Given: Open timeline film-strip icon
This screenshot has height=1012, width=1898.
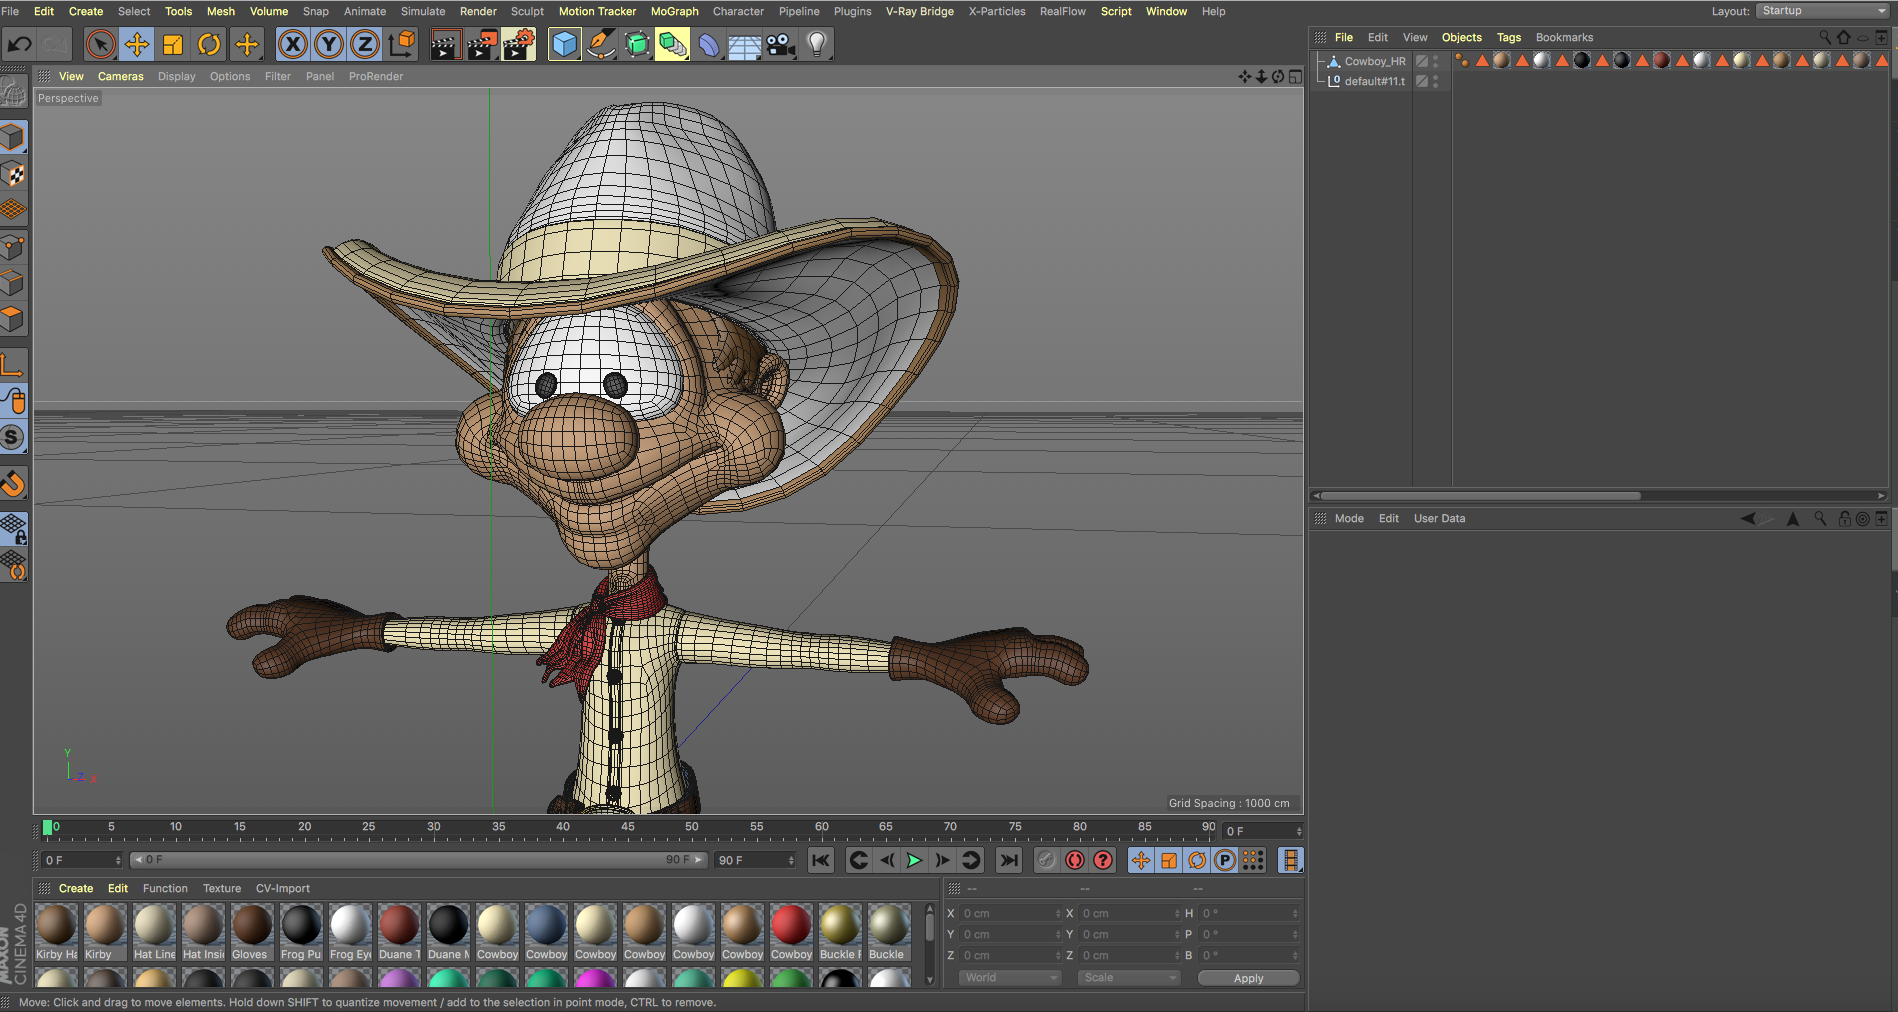Looking at the screenshot, I should 1291,860.
